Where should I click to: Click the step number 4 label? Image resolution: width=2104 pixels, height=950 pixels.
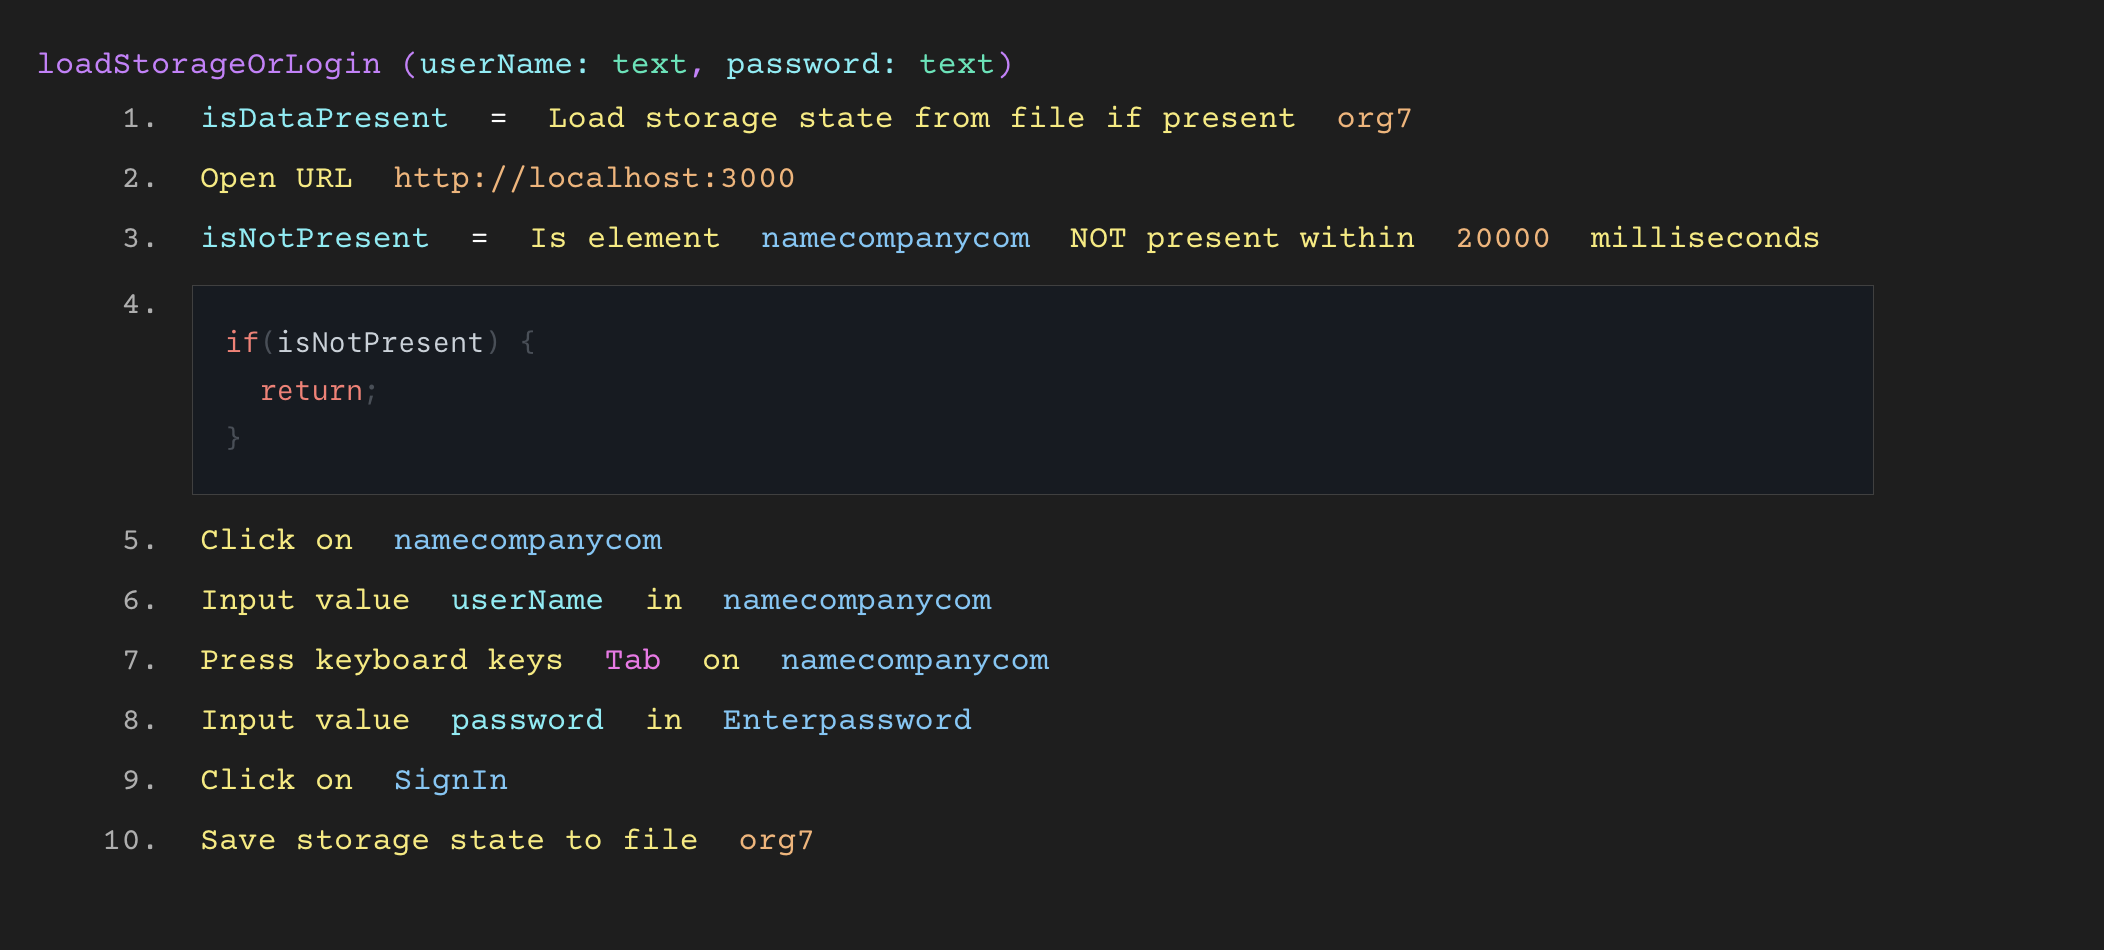pos(139,304)
